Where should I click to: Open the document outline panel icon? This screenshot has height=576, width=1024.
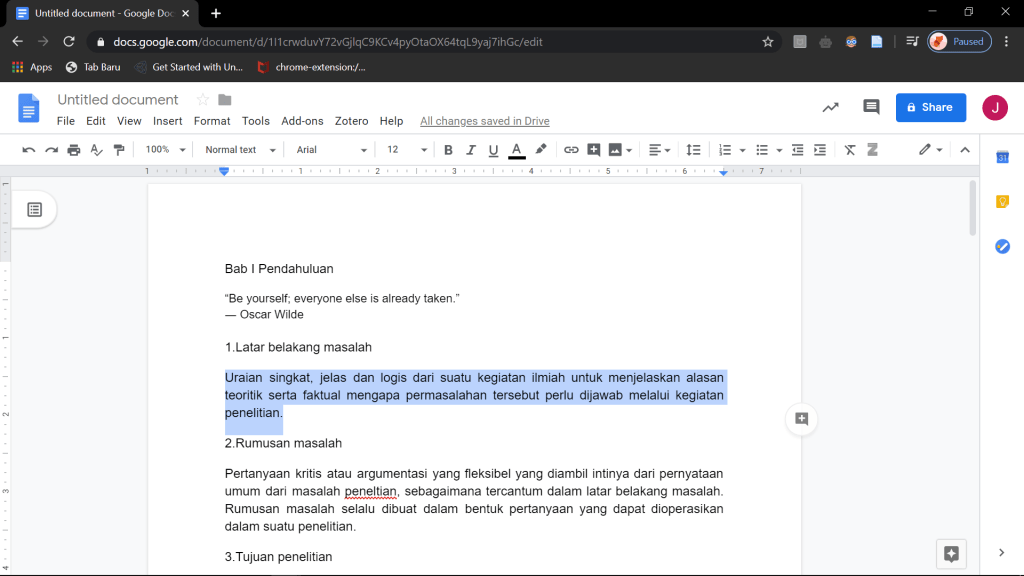point(35,210)
